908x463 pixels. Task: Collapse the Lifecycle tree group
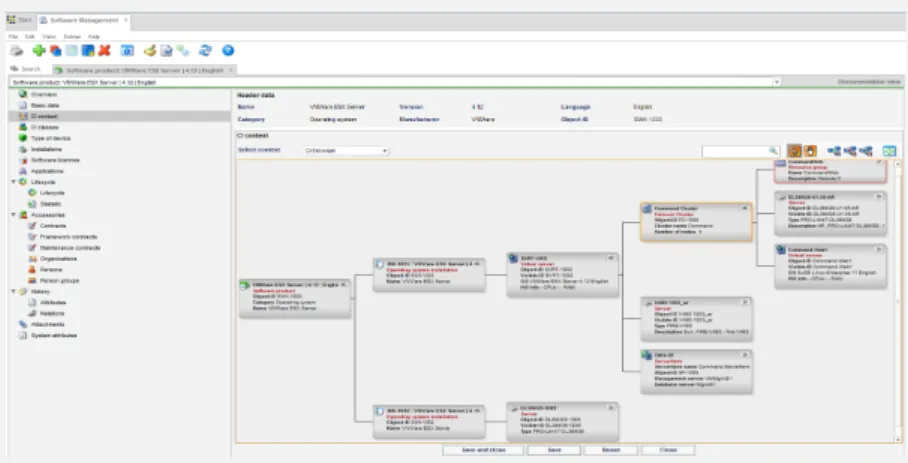[13, 182]
